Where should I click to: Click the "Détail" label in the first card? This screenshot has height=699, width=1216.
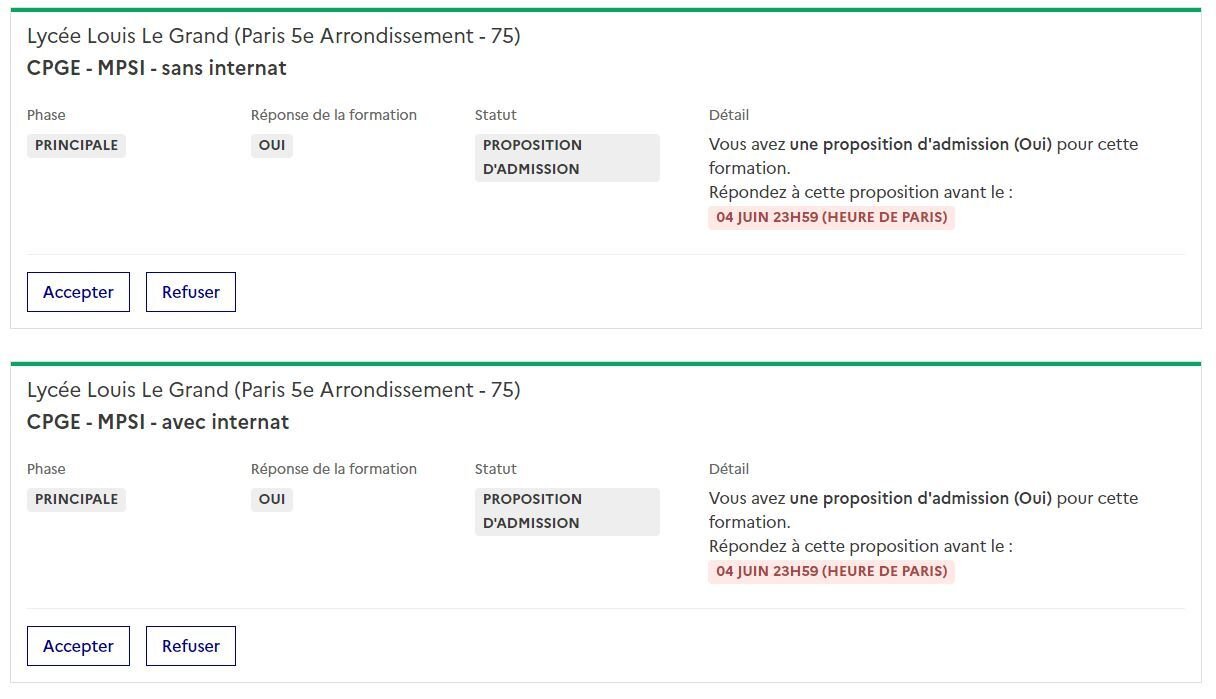click(728, 115)
